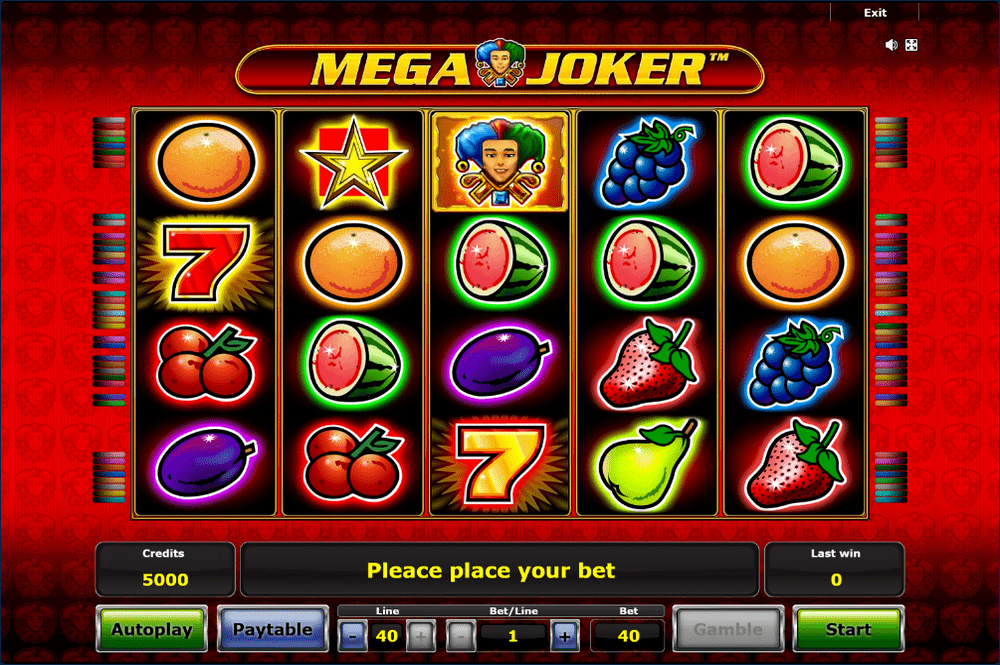Click the Credits balance display
Image resolution: width=1000 pixels, height=665 pixels.
click(165, 569)
